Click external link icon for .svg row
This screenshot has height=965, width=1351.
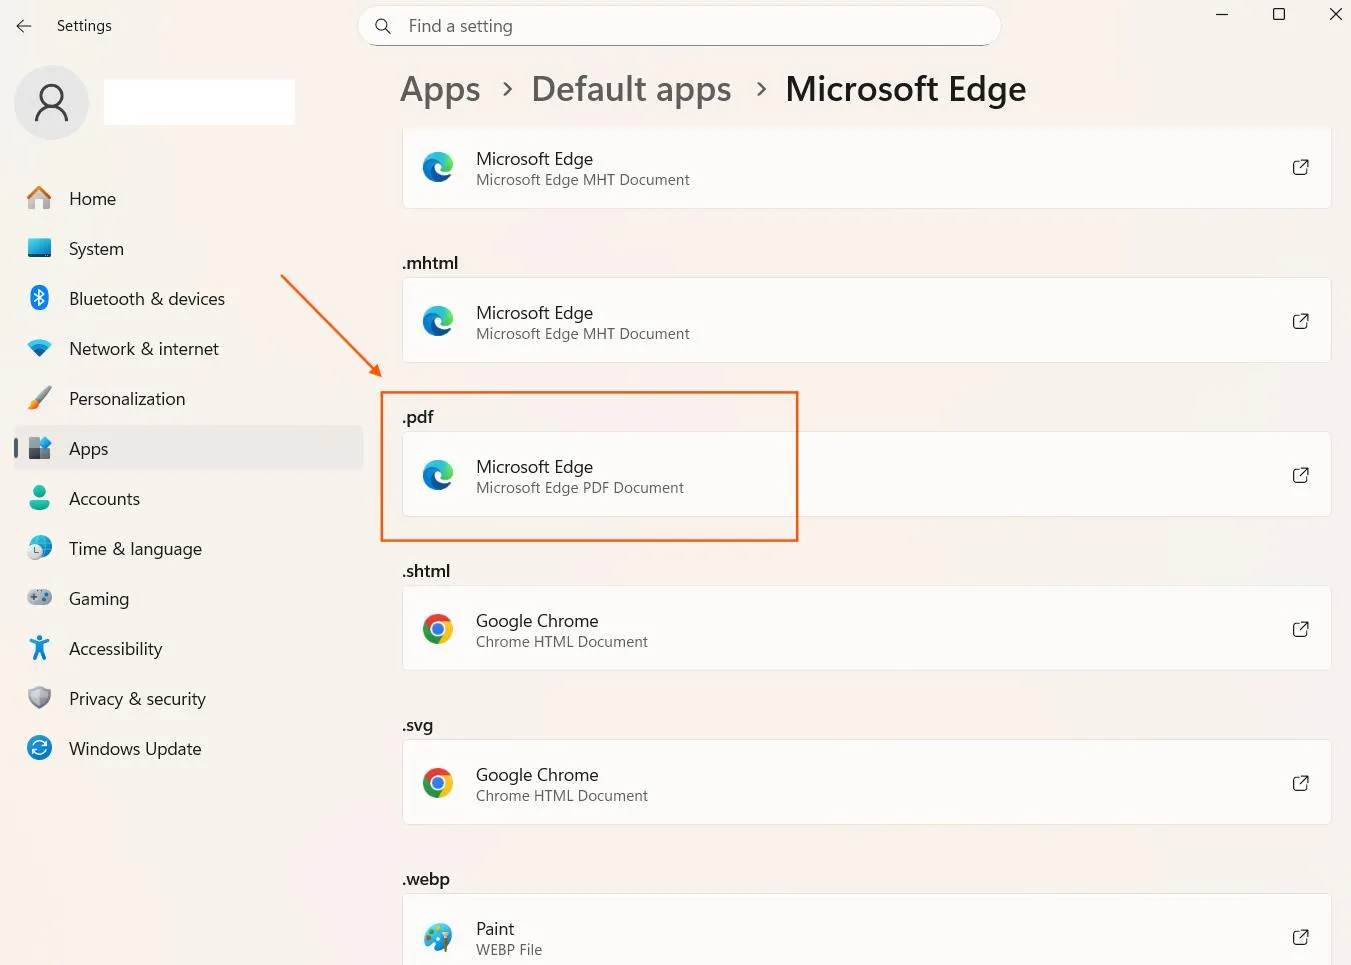(x=1300, y=783)
